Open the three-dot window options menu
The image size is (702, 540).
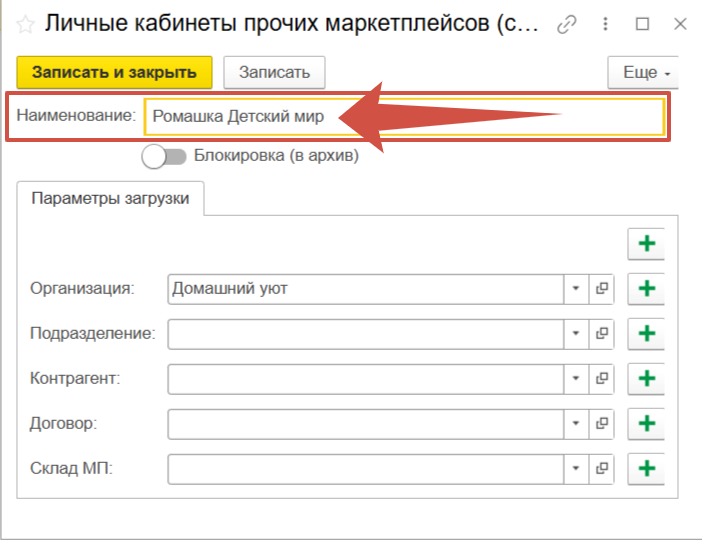coord(606,24)
